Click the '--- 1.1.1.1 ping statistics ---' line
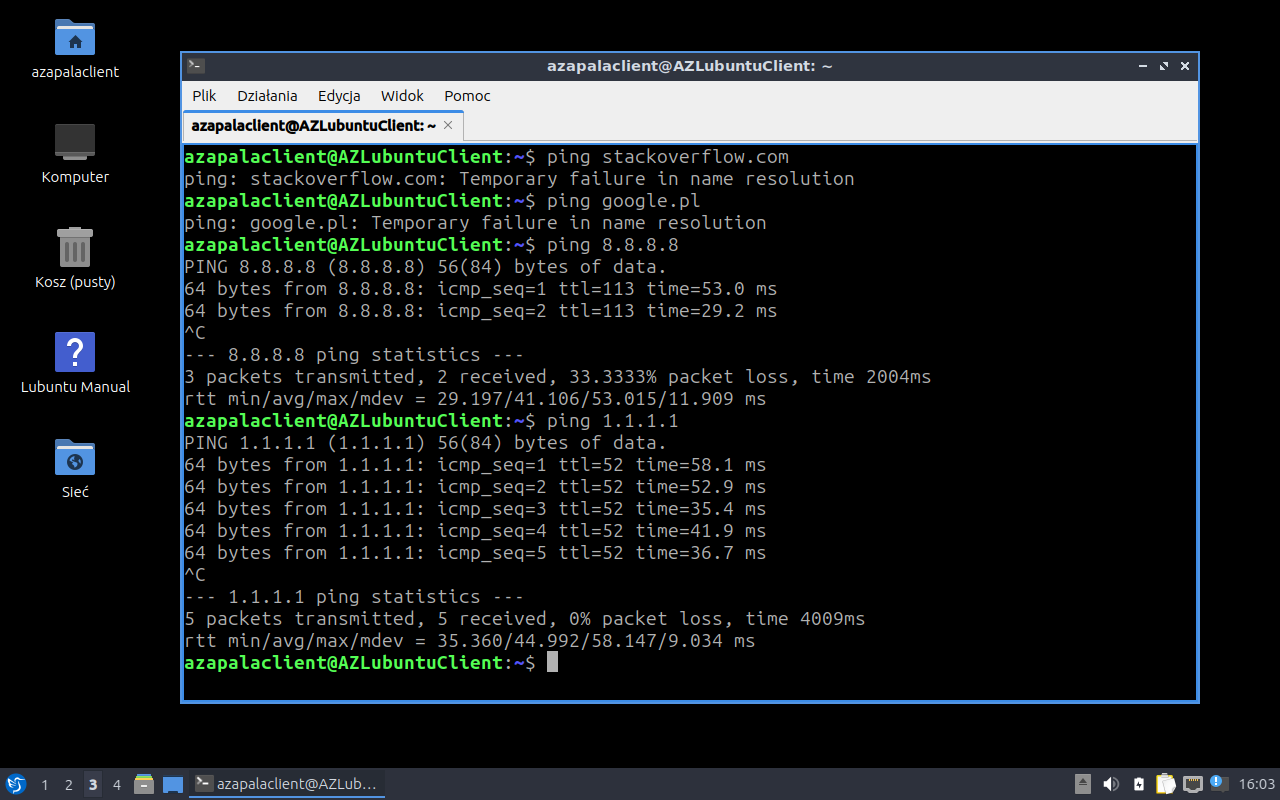 pyautogui.click(x=354, y=597)
